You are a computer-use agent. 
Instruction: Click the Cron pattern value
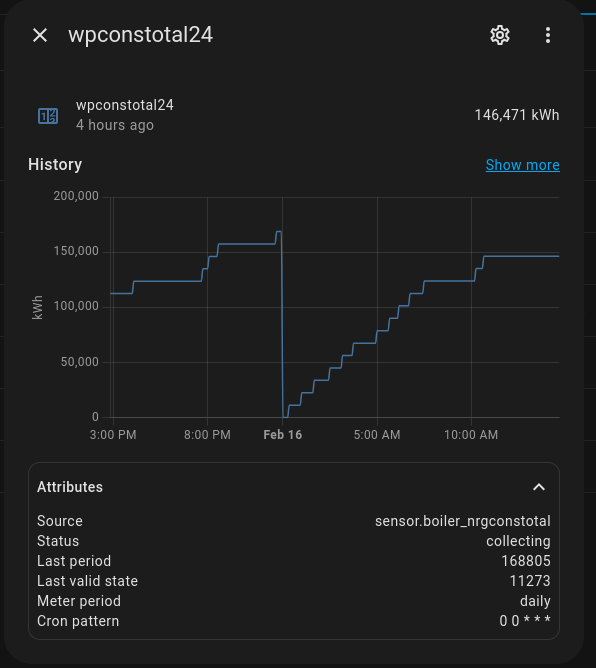pos(525,621)
